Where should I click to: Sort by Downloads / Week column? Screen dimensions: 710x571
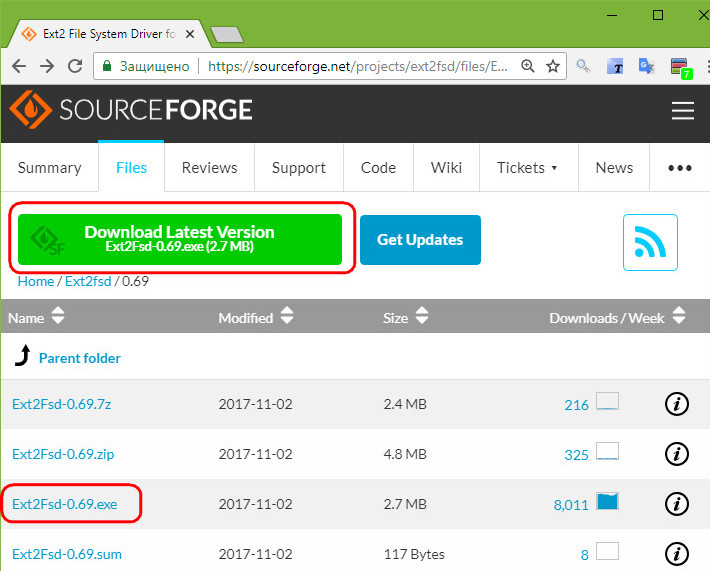[x=679, y=315]
